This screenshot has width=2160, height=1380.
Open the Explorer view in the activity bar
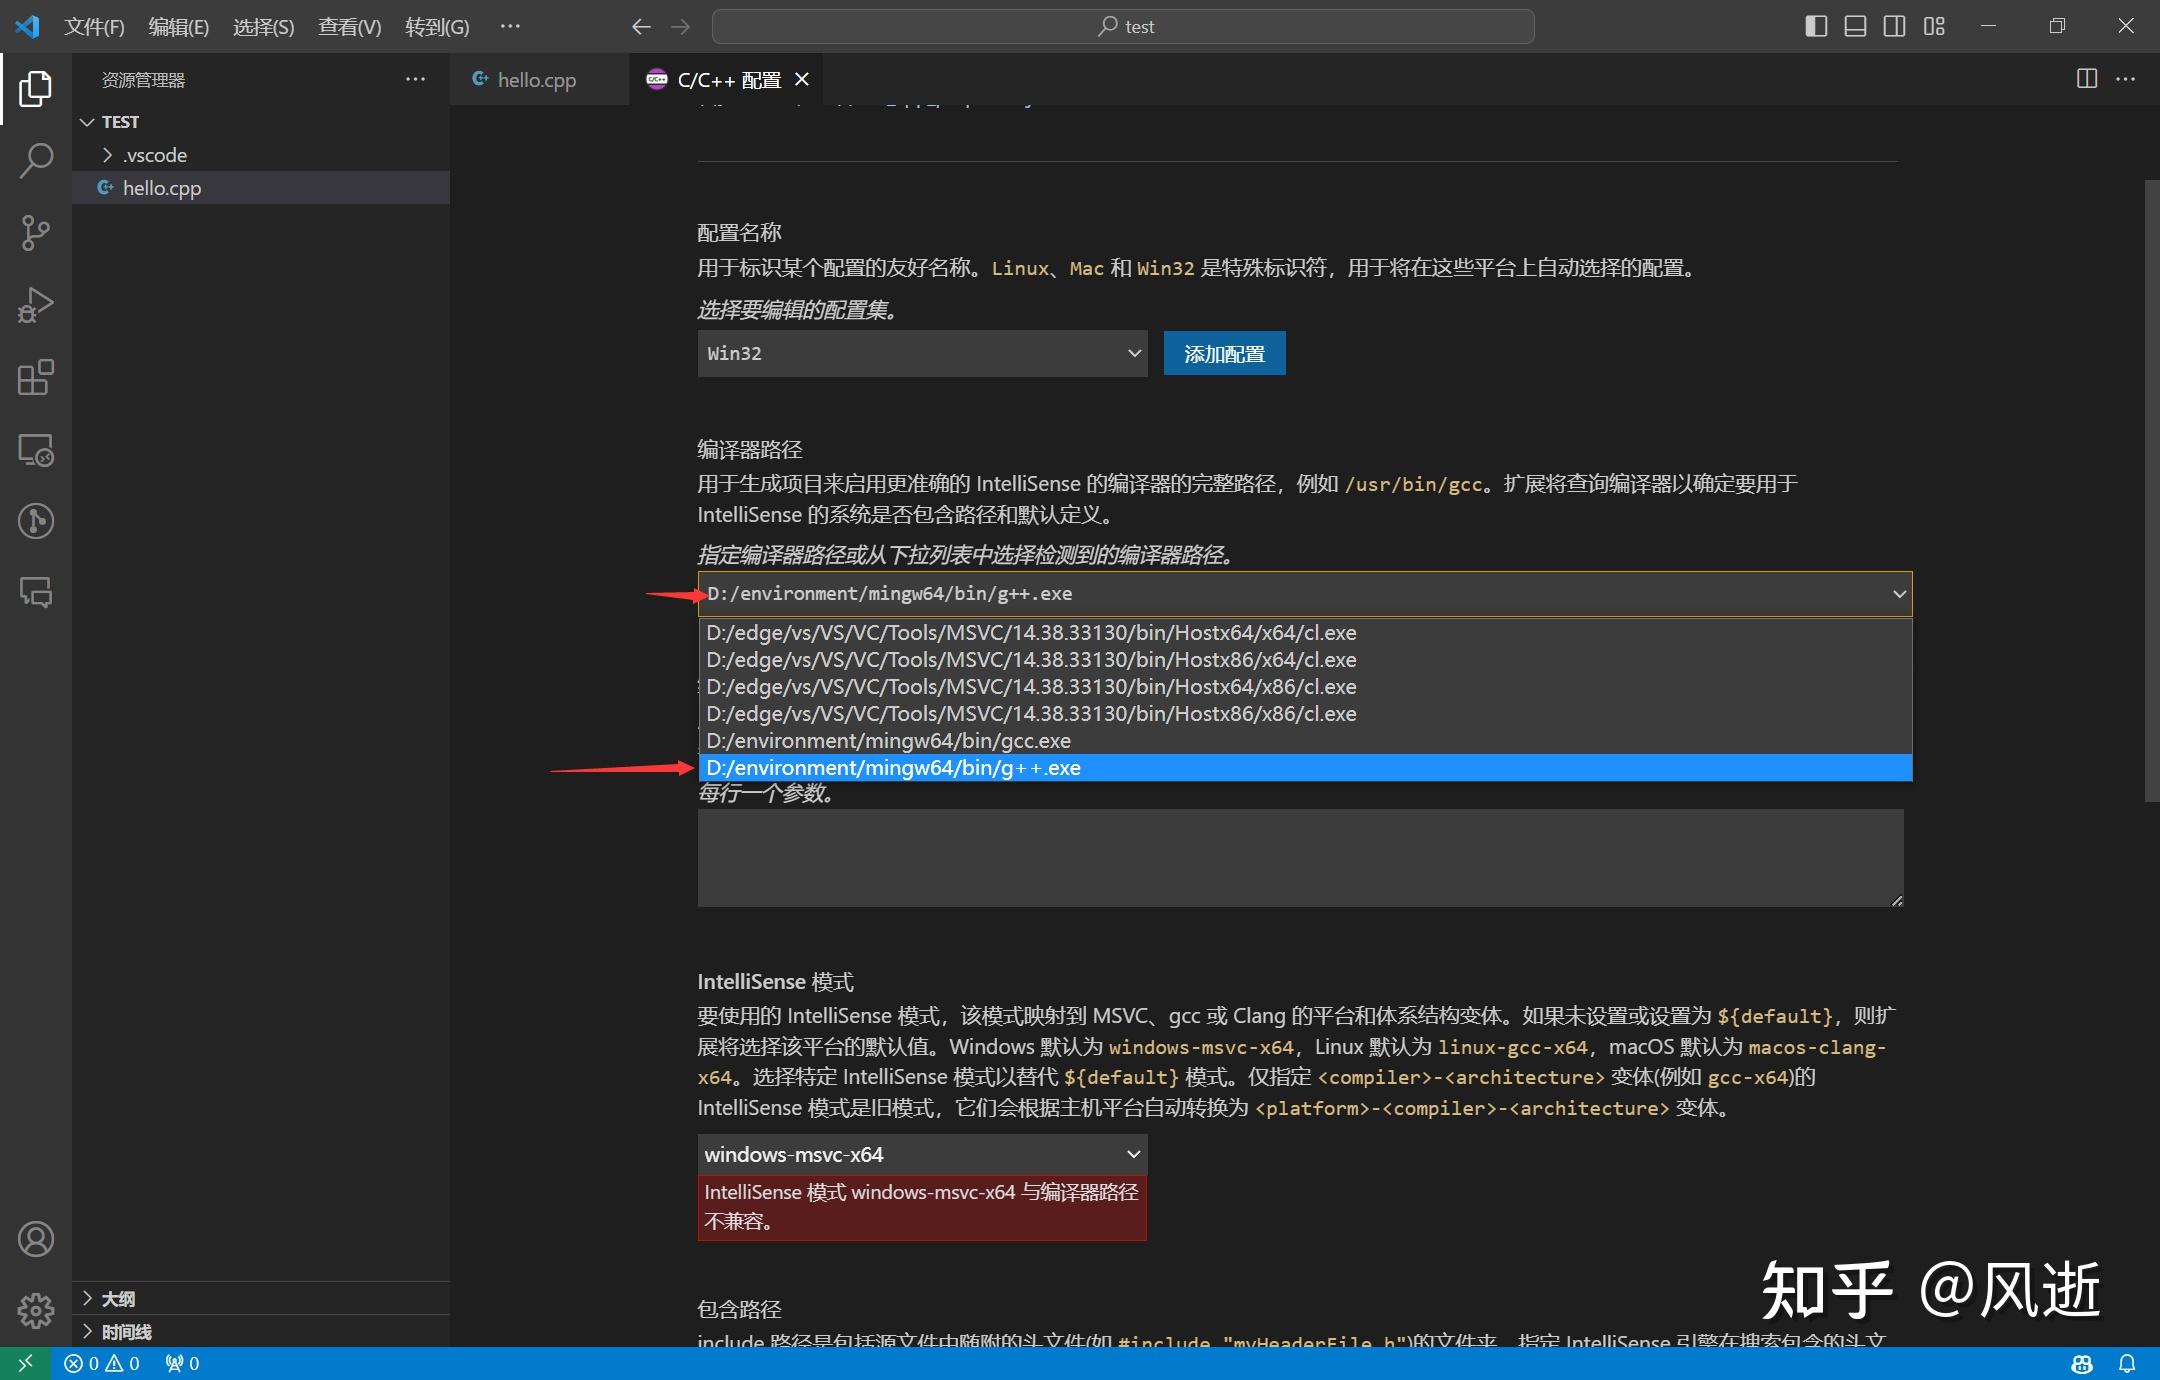click(36, 89)
